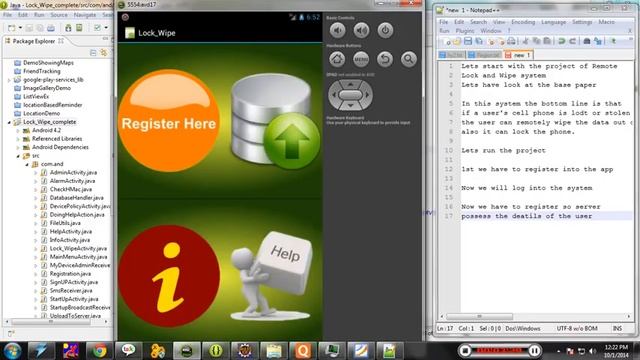Image resolution: width=640 pixels, height=360 pixels.
Task: Click Collapse All icon in Package Explorer
Action: pos(93,53)
